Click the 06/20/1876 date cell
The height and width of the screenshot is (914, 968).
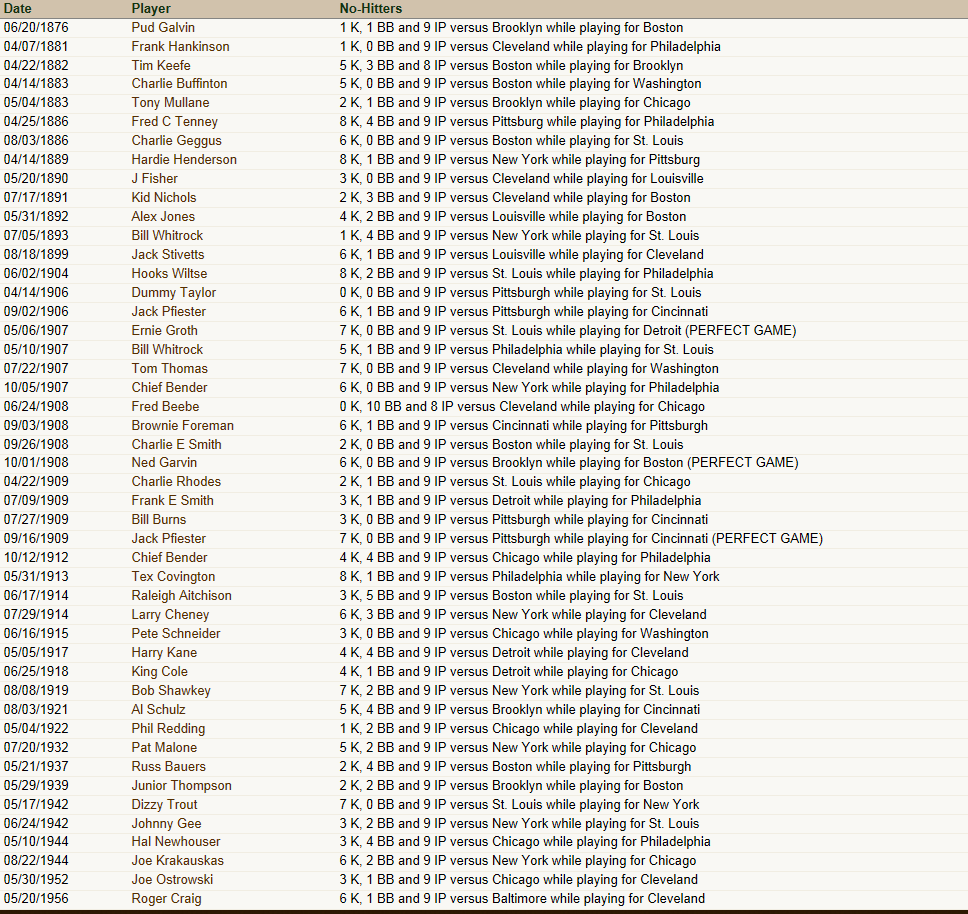[x=35, y=27]
